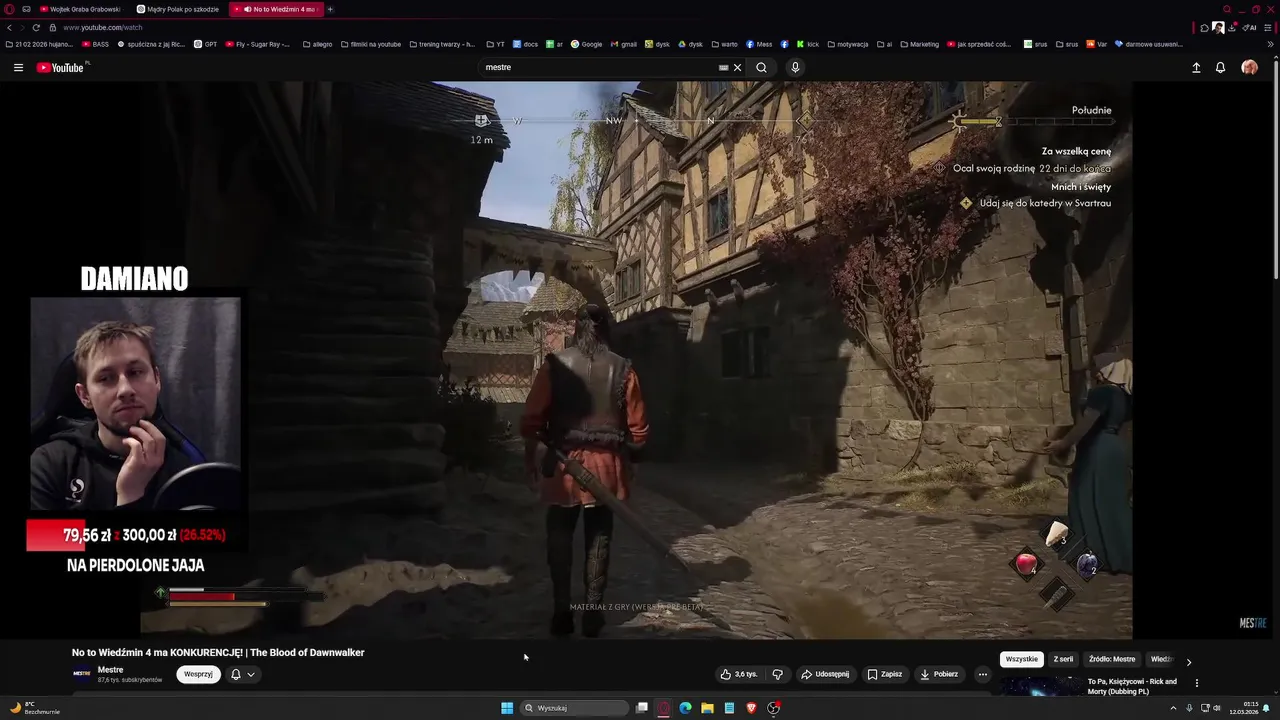Launch File Explorer from the taskbar
The width and height of the screenshot is (1280, 720).
point(707,708)
